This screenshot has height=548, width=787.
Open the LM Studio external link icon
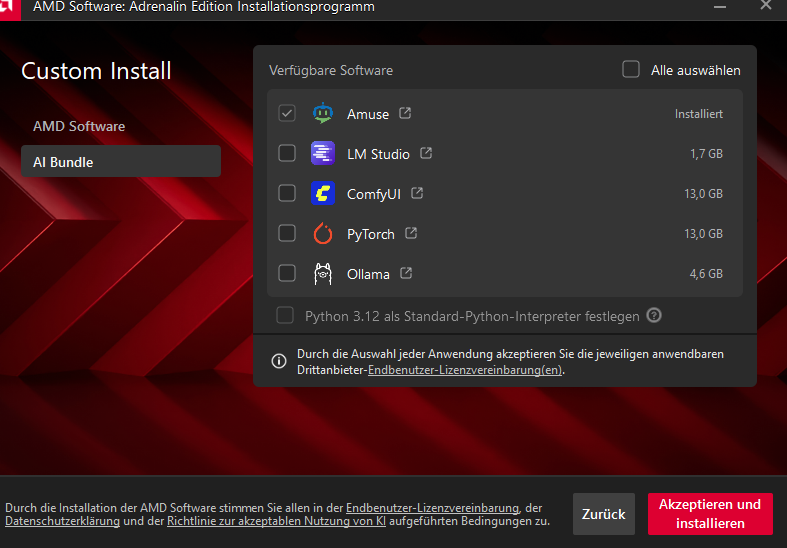pos(426,153)
